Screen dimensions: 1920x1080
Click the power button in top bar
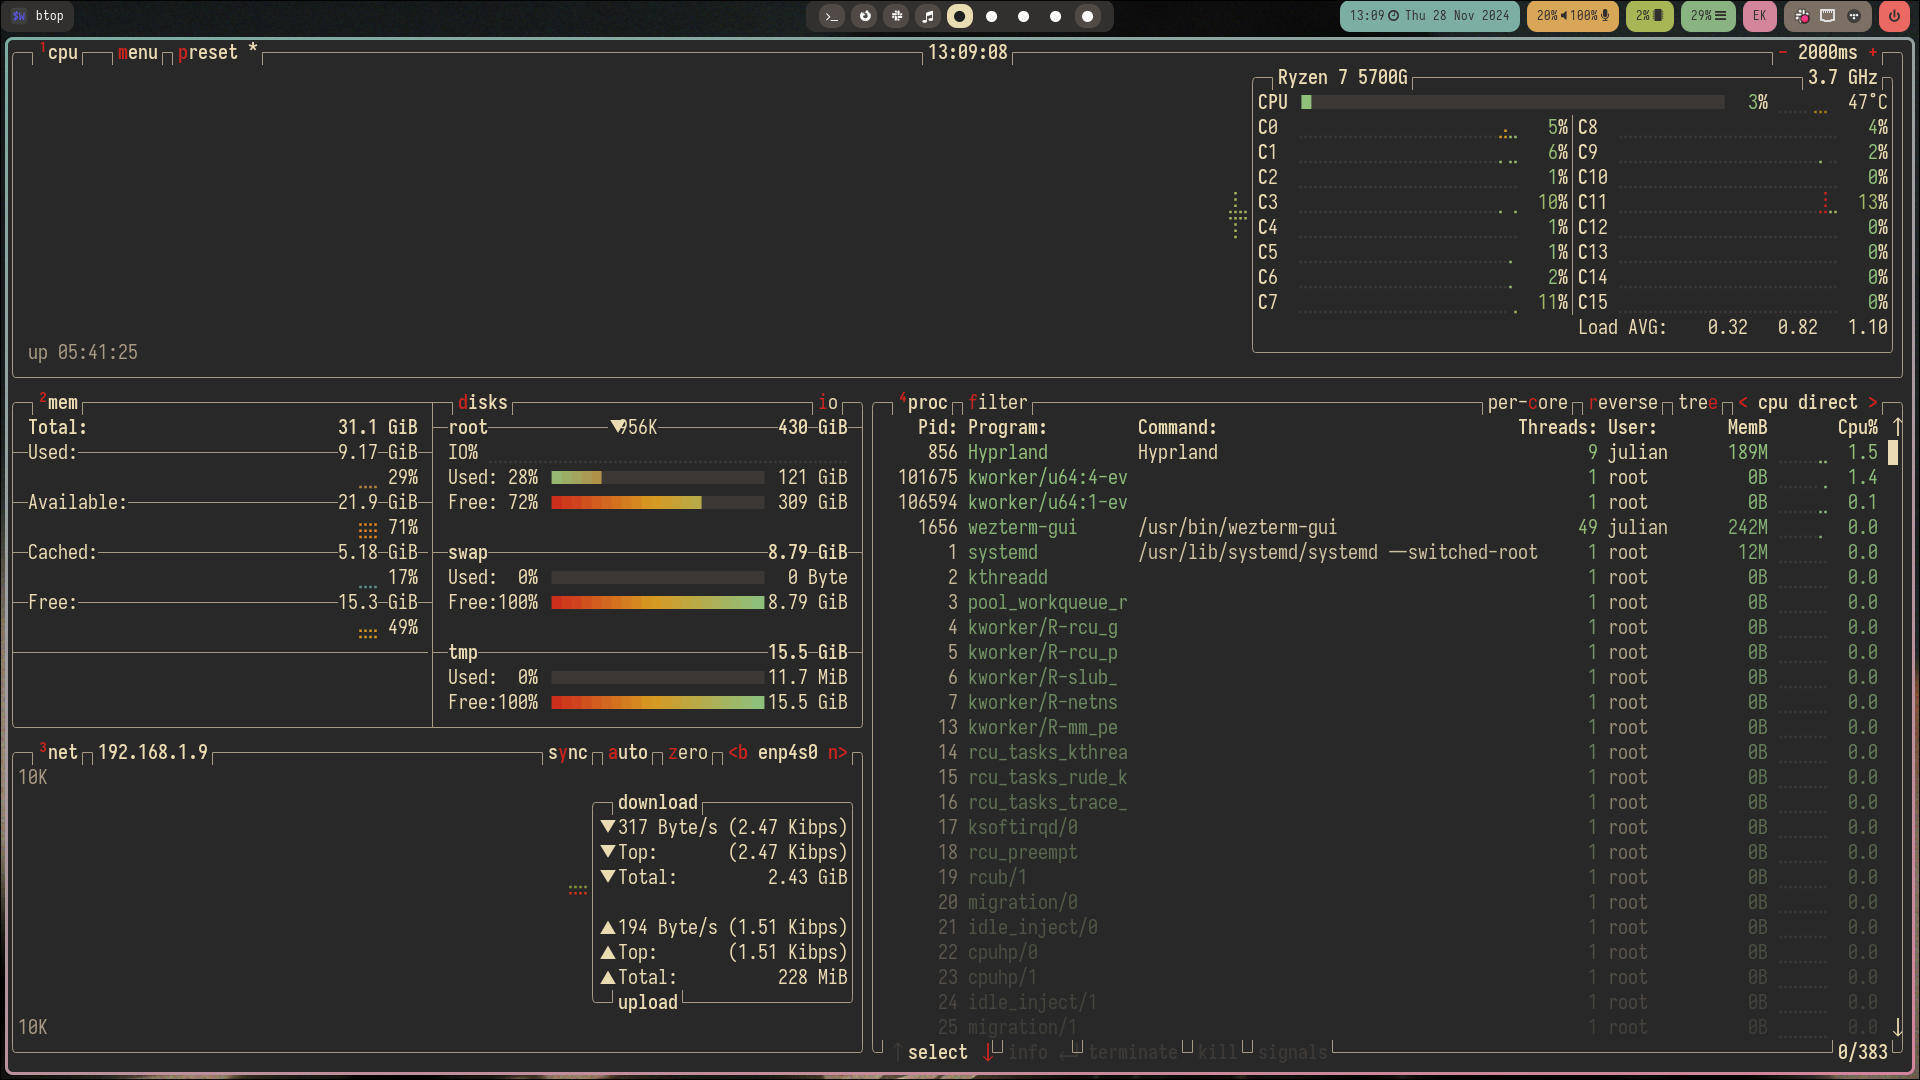pos(1894,16)
